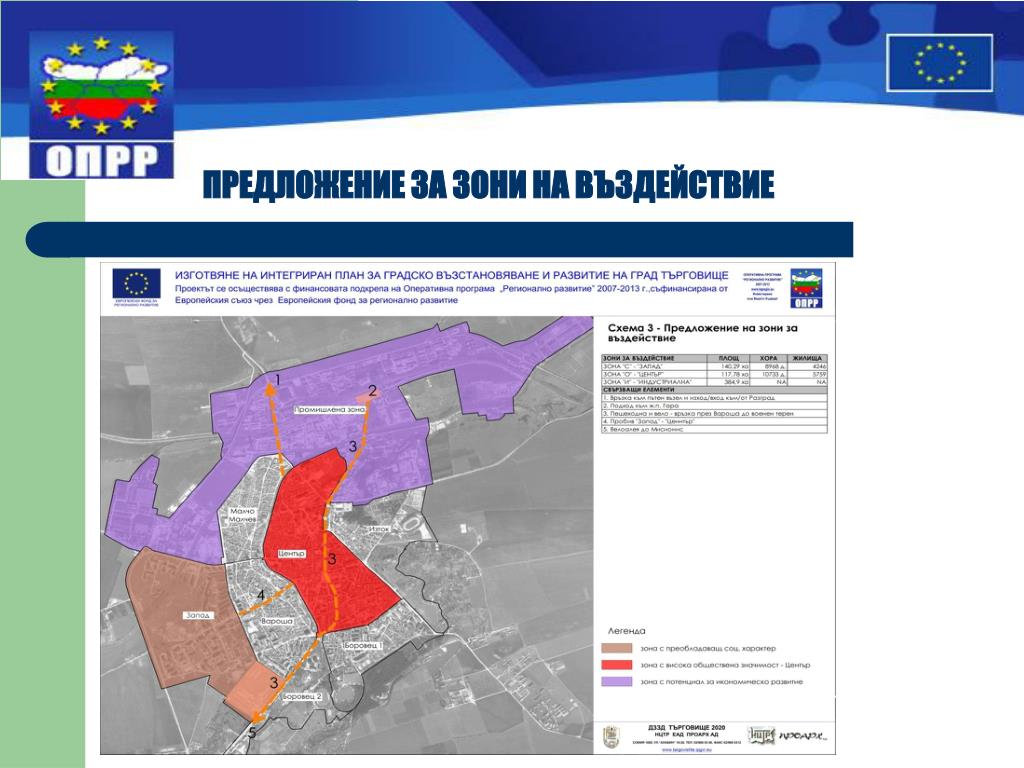Click the 'Боровец 1' map label
Image resolution: width=1024 pixels, height=768 pixels.
[363, 645]
